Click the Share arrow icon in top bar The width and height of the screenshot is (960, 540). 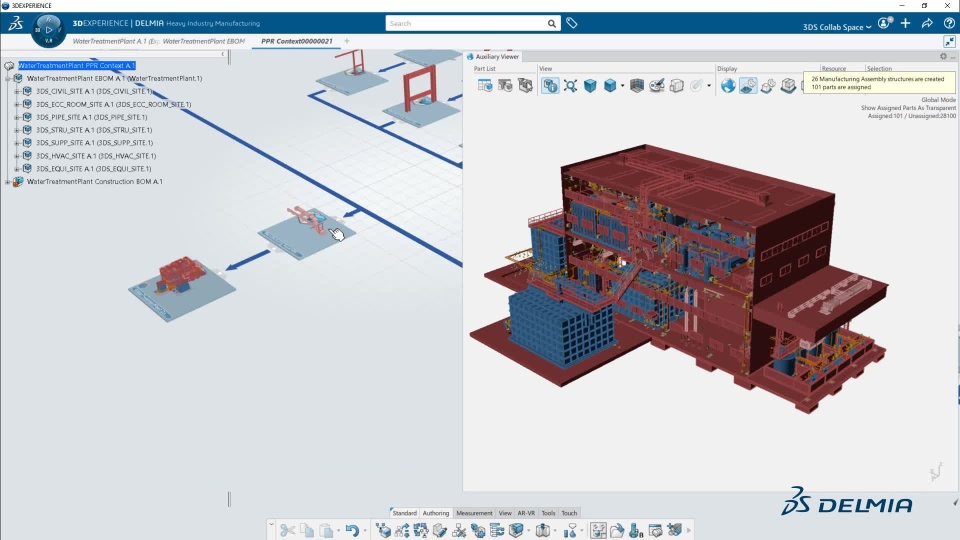(928, 23)
